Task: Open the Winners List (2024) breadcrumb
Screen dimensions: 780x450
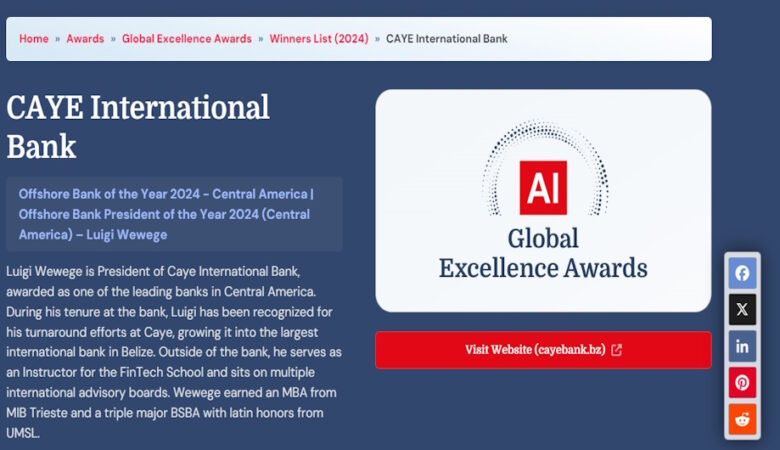Action: click(x=319, y=39)
